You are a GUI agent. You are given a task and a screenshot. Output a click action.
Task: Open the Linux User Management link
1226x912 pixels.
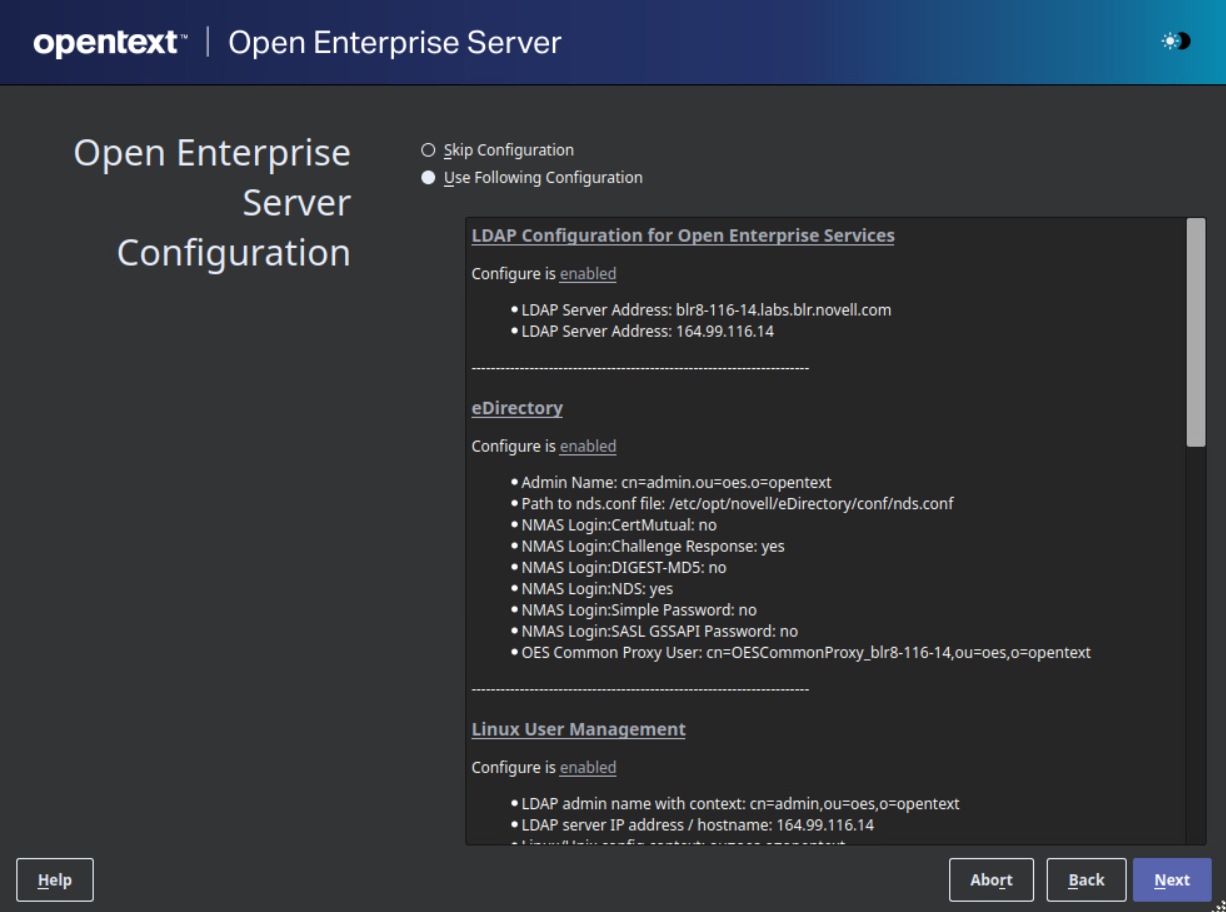click(x=579, y=729)
